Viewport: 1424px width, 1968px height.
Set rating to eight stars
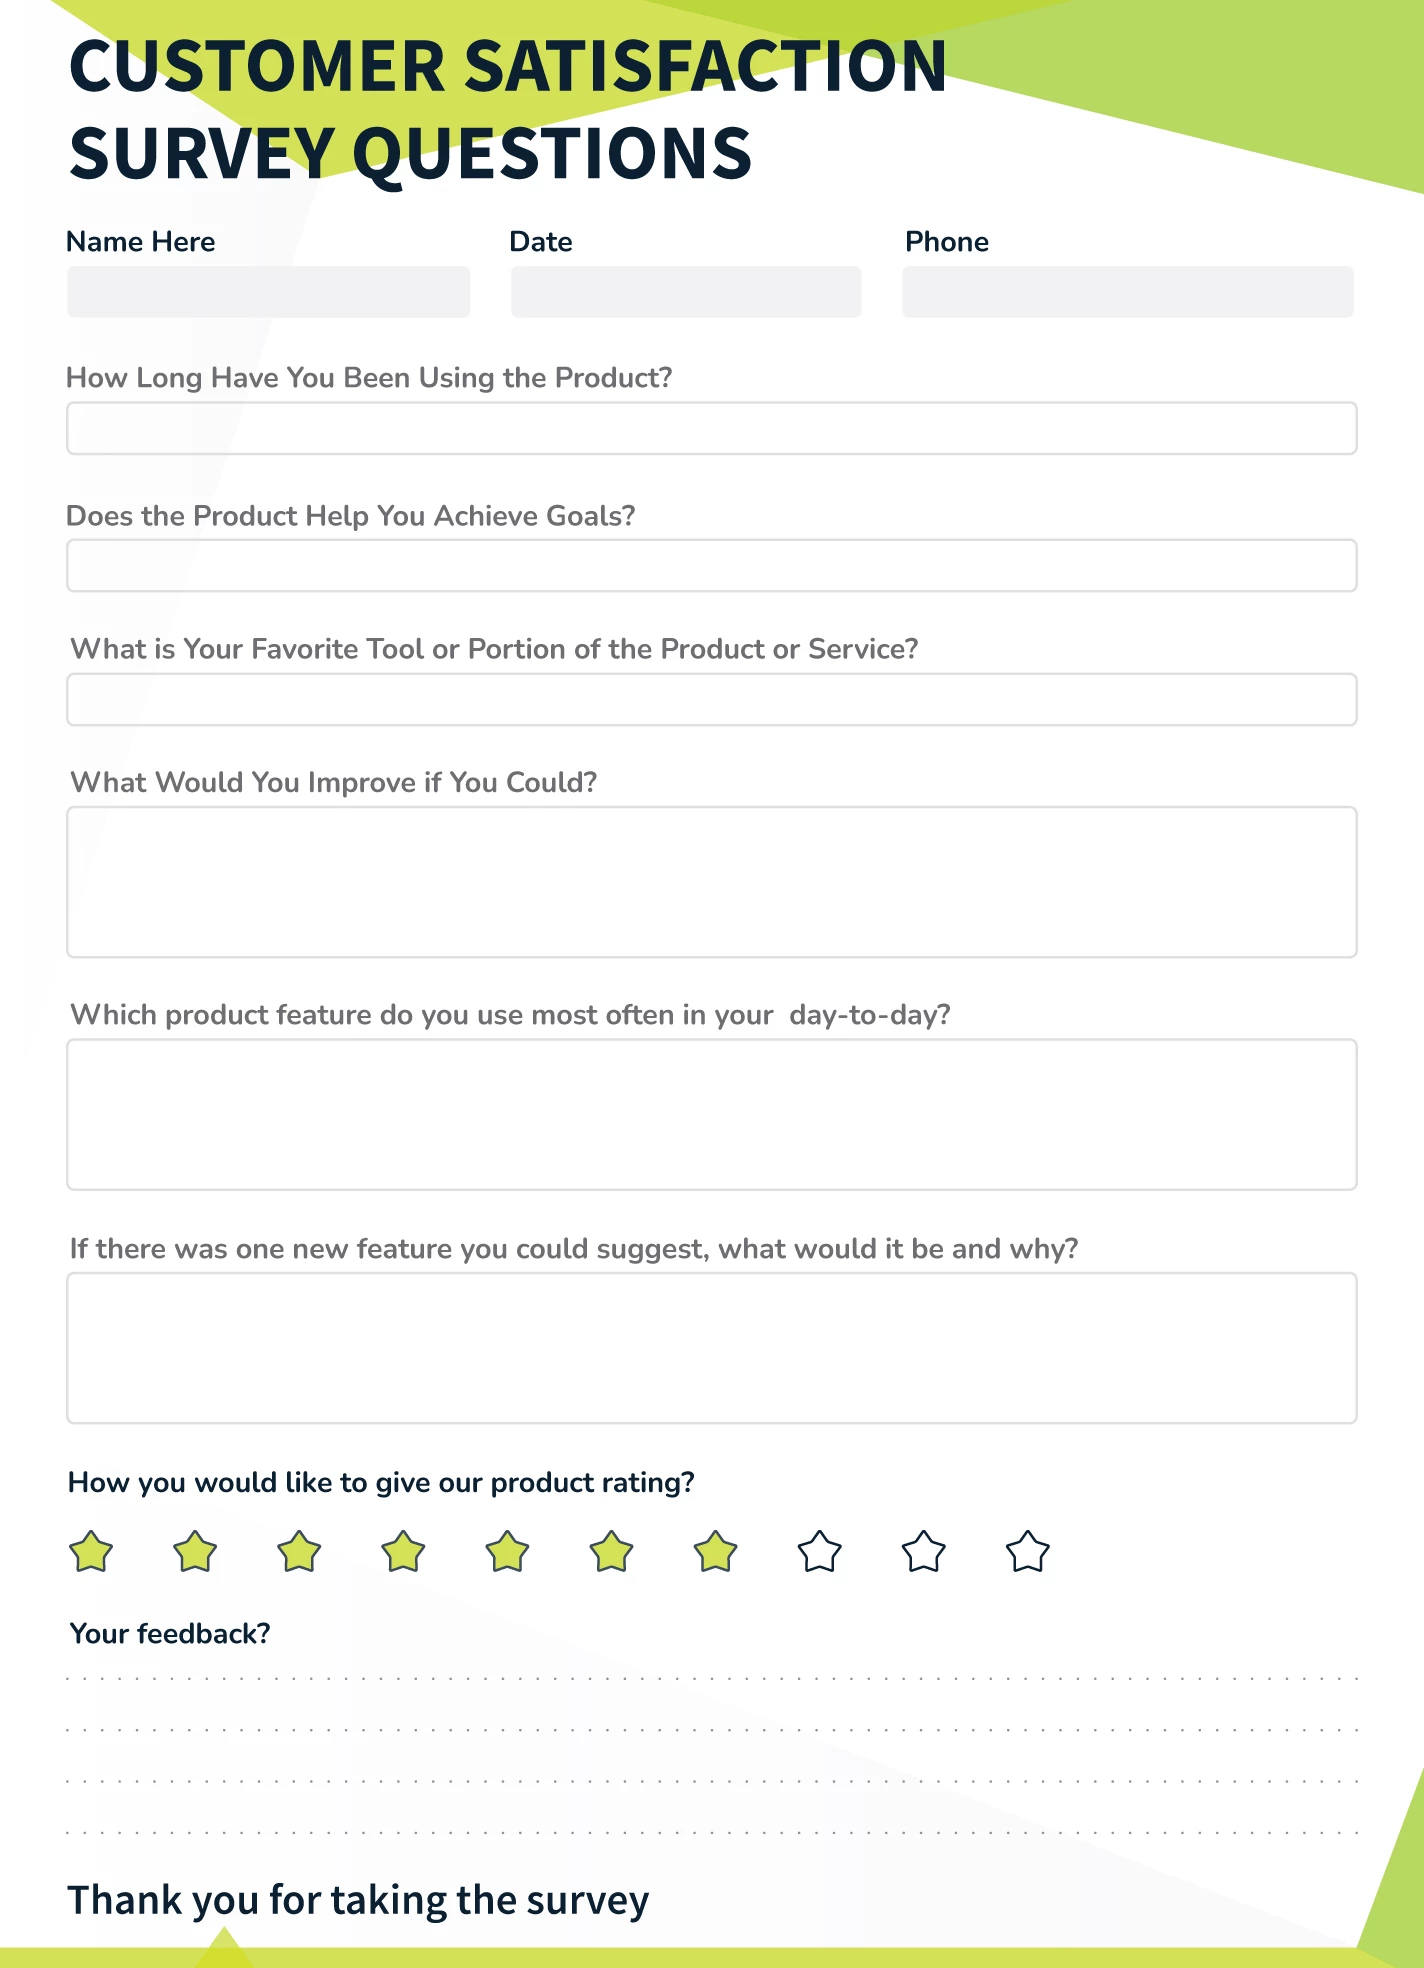(x=820, y=1553)
